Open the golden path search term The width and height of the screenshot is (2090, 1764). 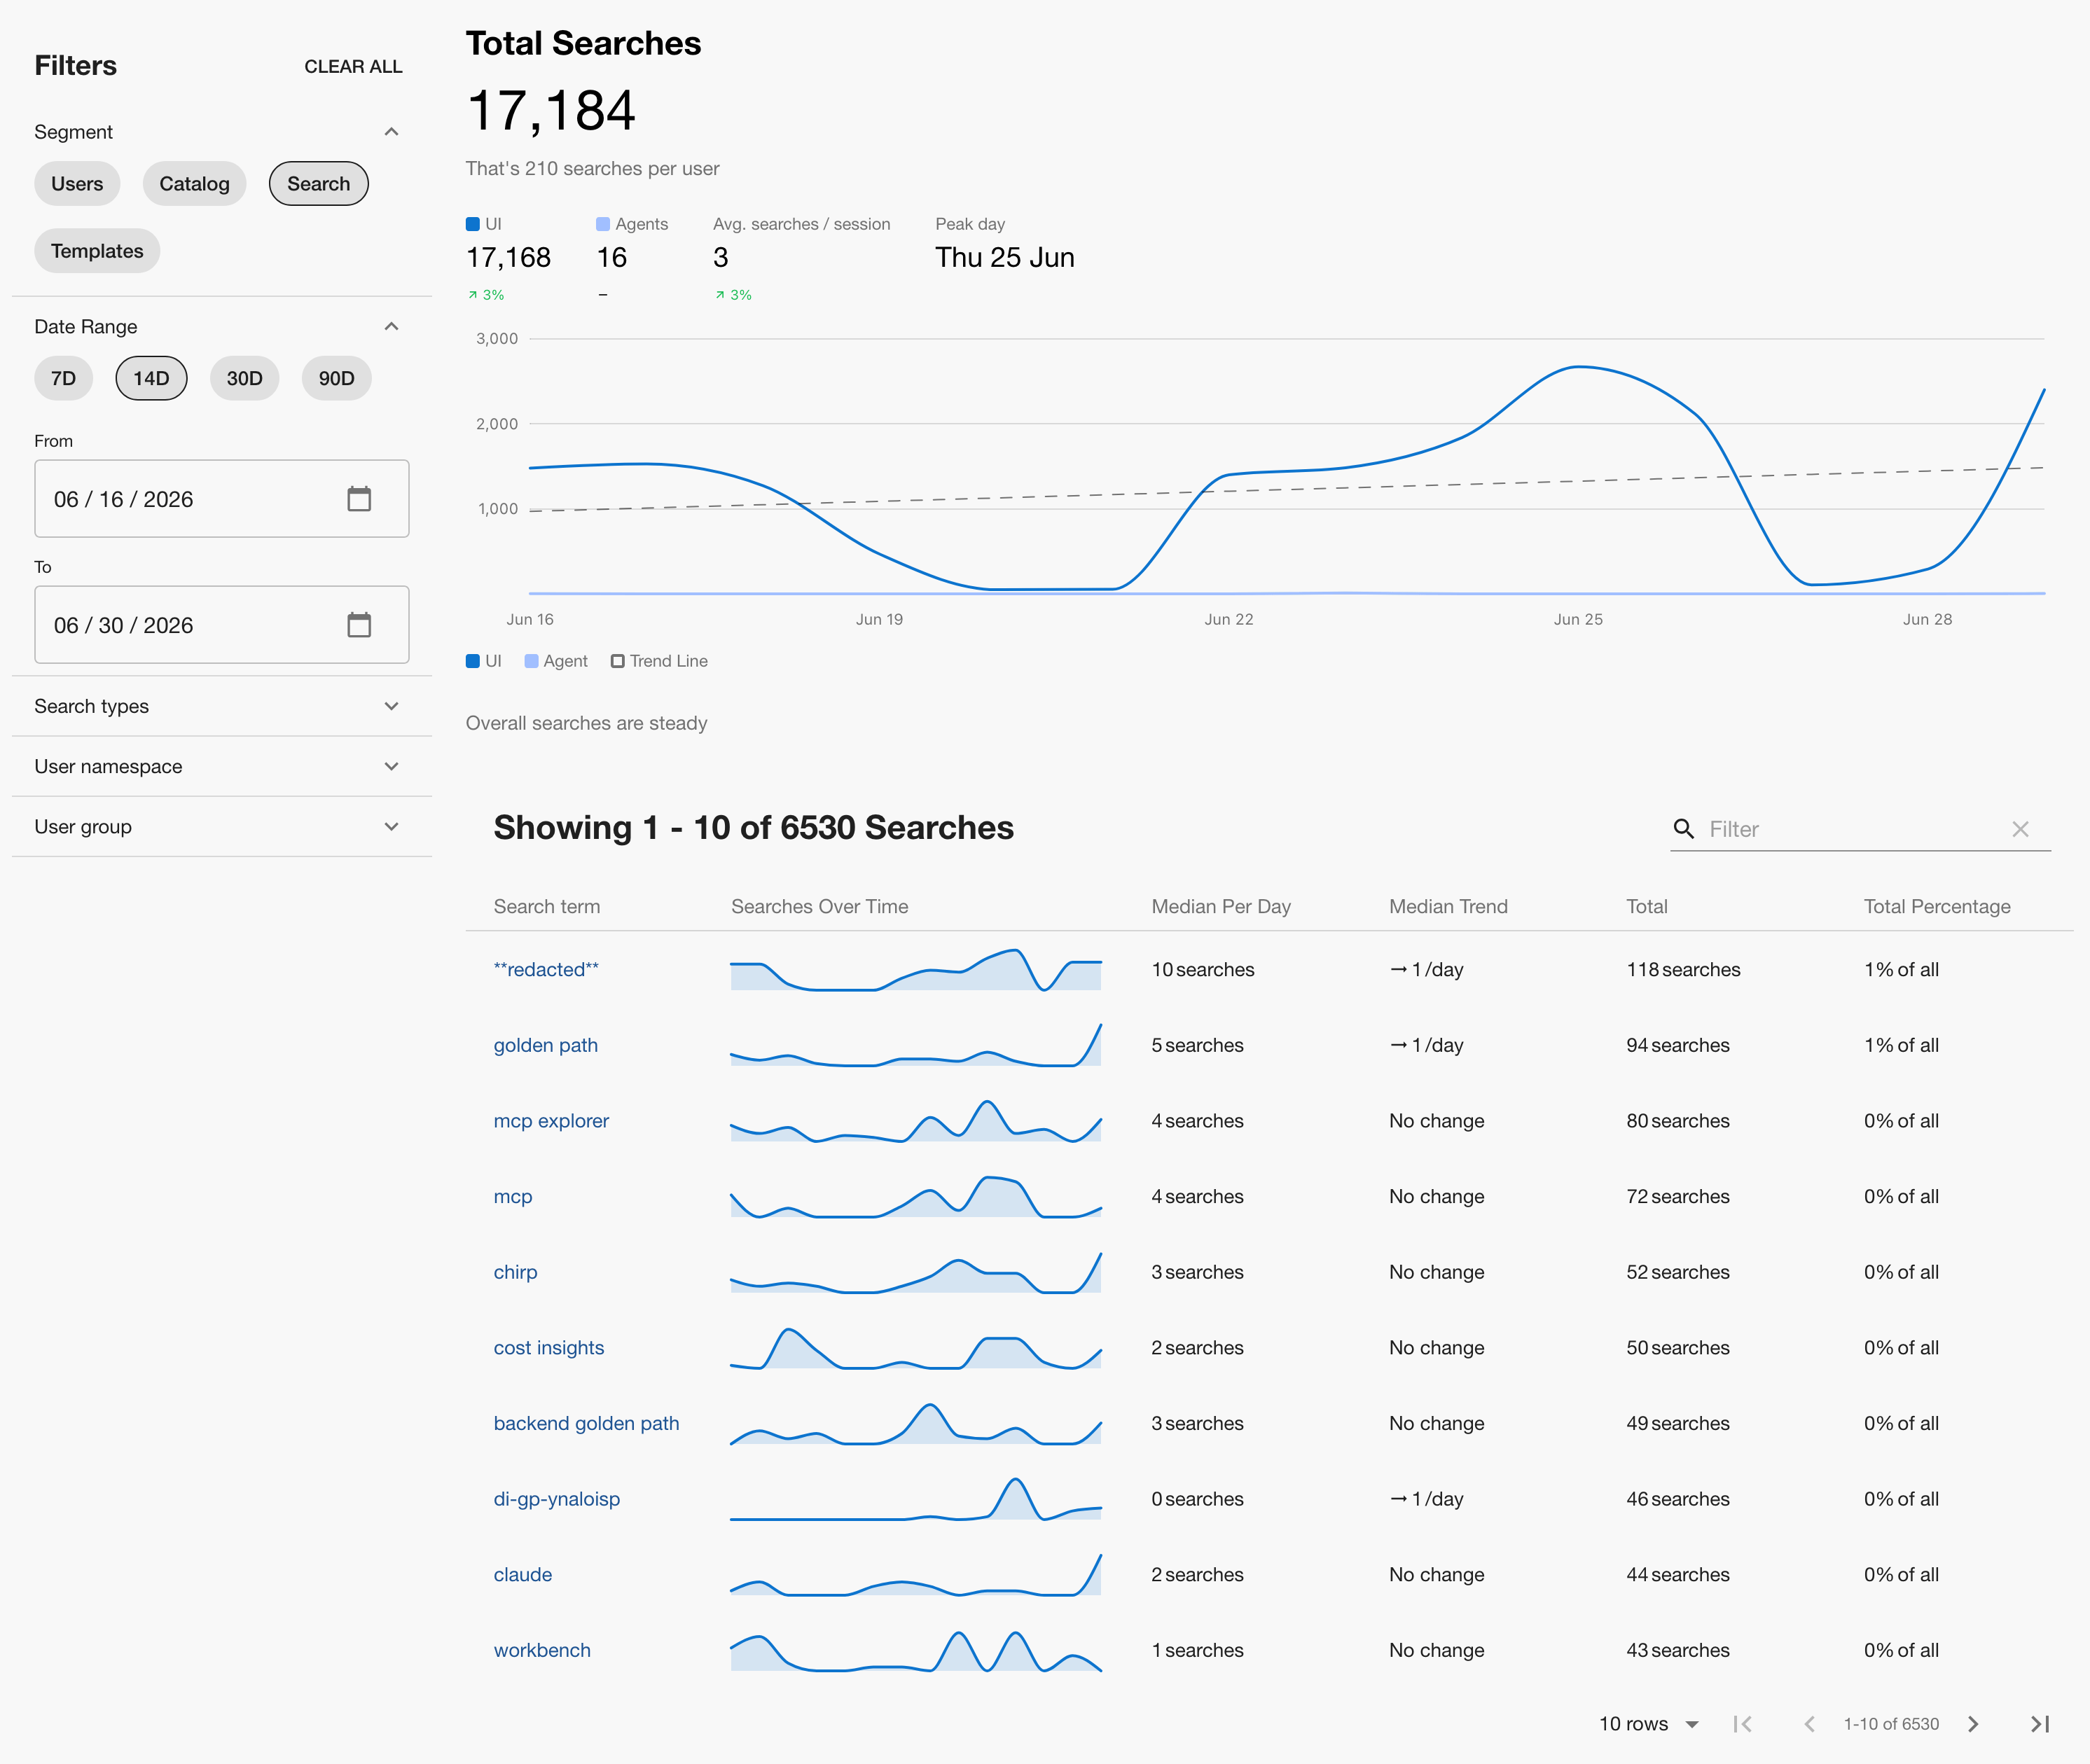[546, 1045]
